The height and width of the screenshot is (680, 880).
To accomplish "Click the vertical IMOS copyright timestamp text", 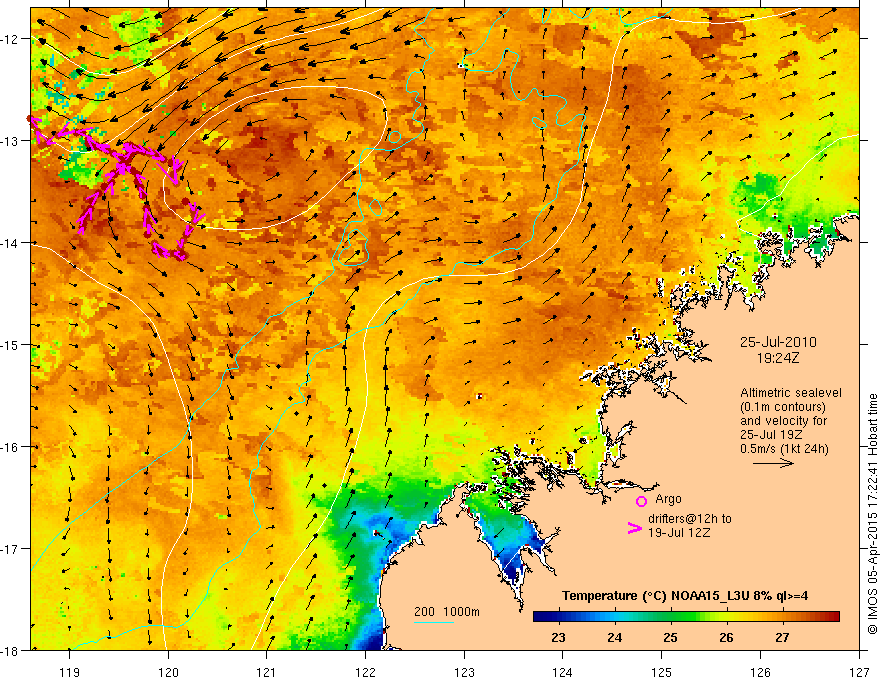I will 873,515.
